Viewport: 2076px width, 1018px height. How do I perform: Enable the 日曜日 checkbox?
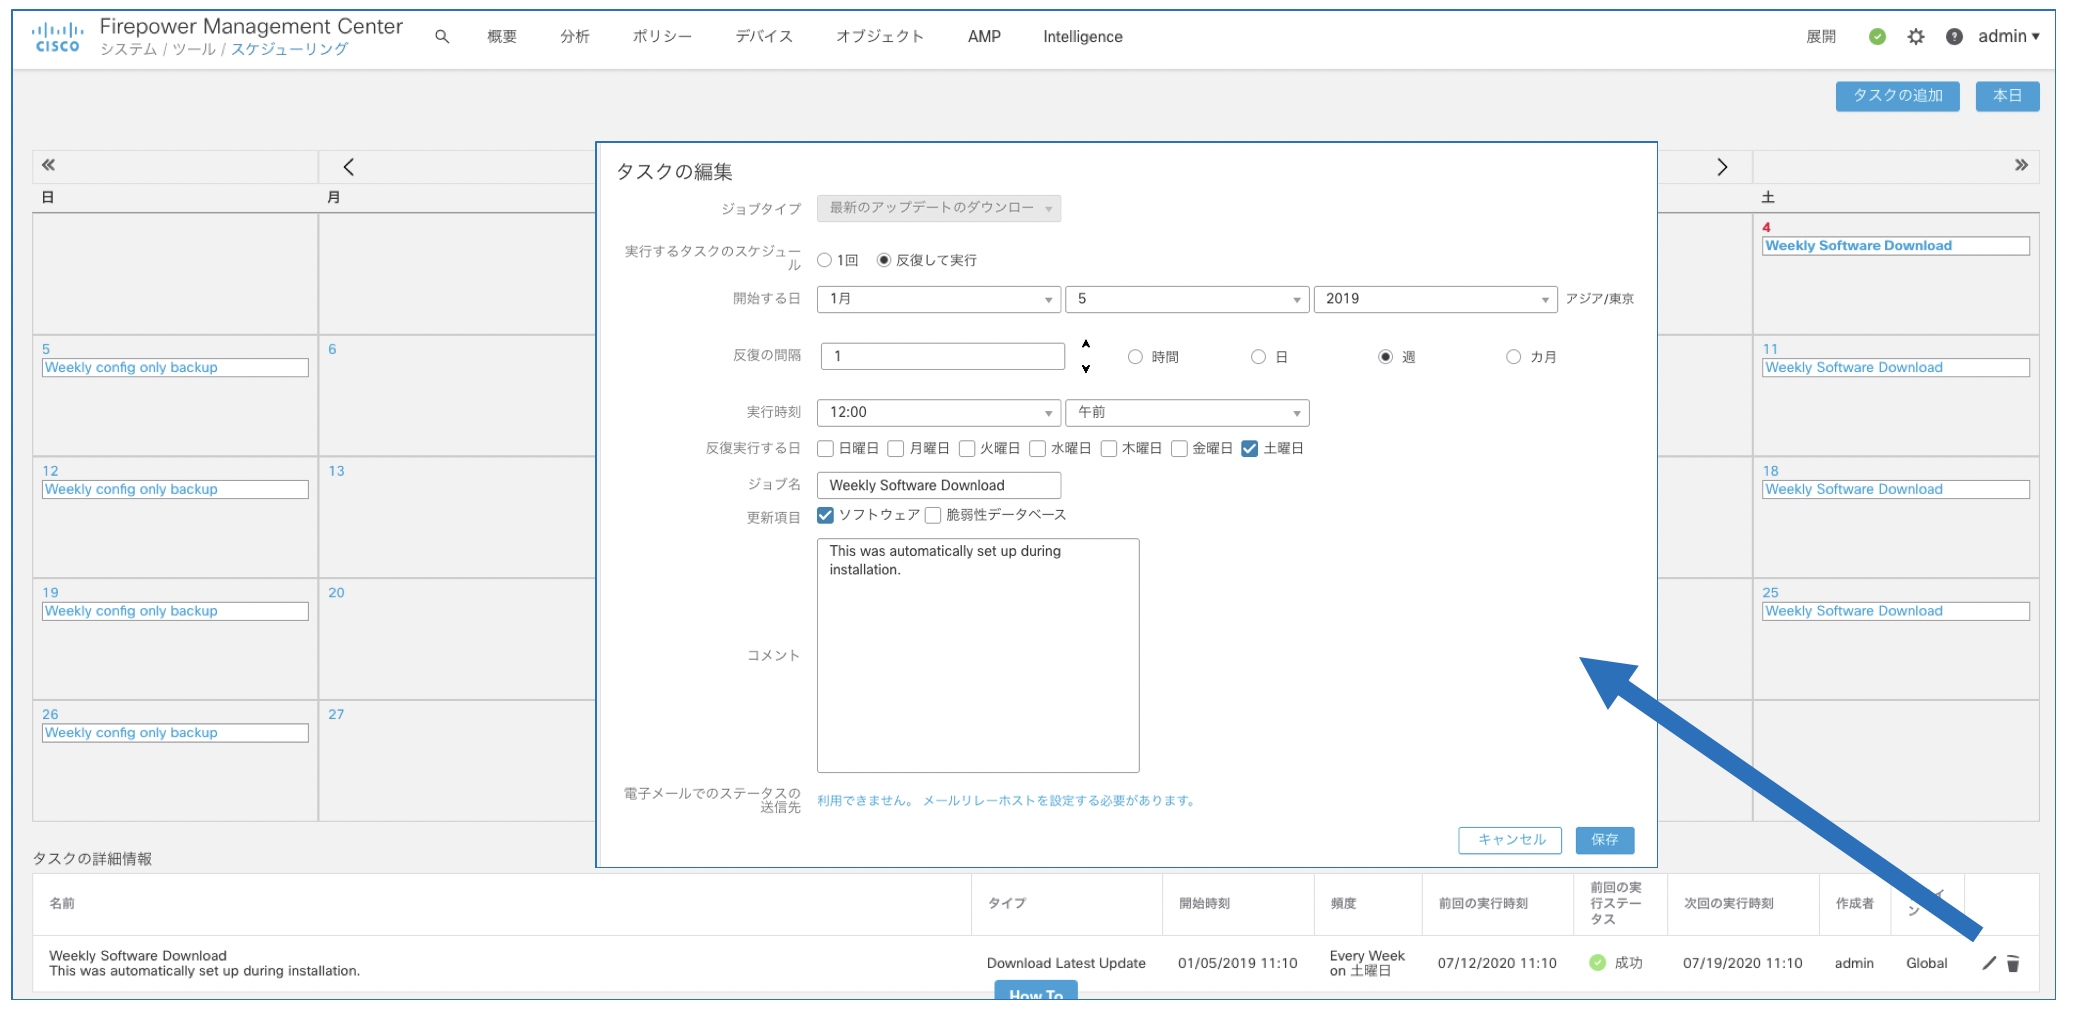pyautogui.click(x=825, y=449)
